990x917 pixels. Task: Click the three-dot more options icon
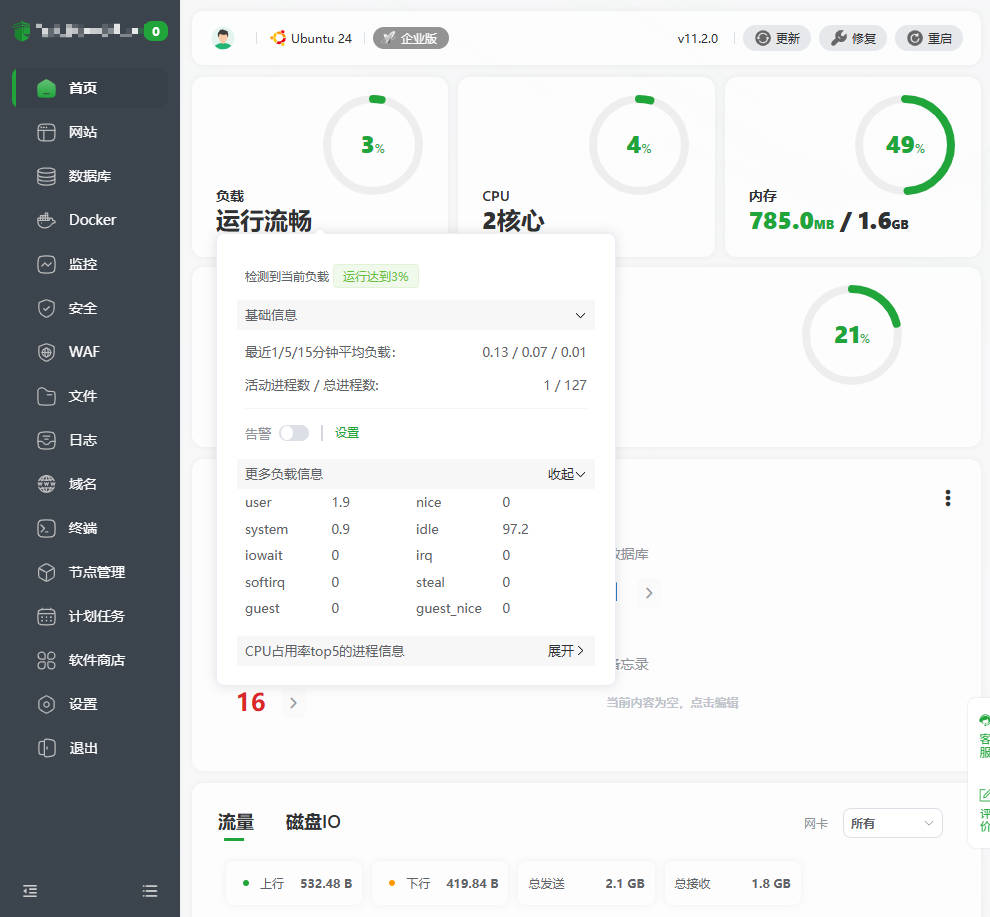coord(947,498)
